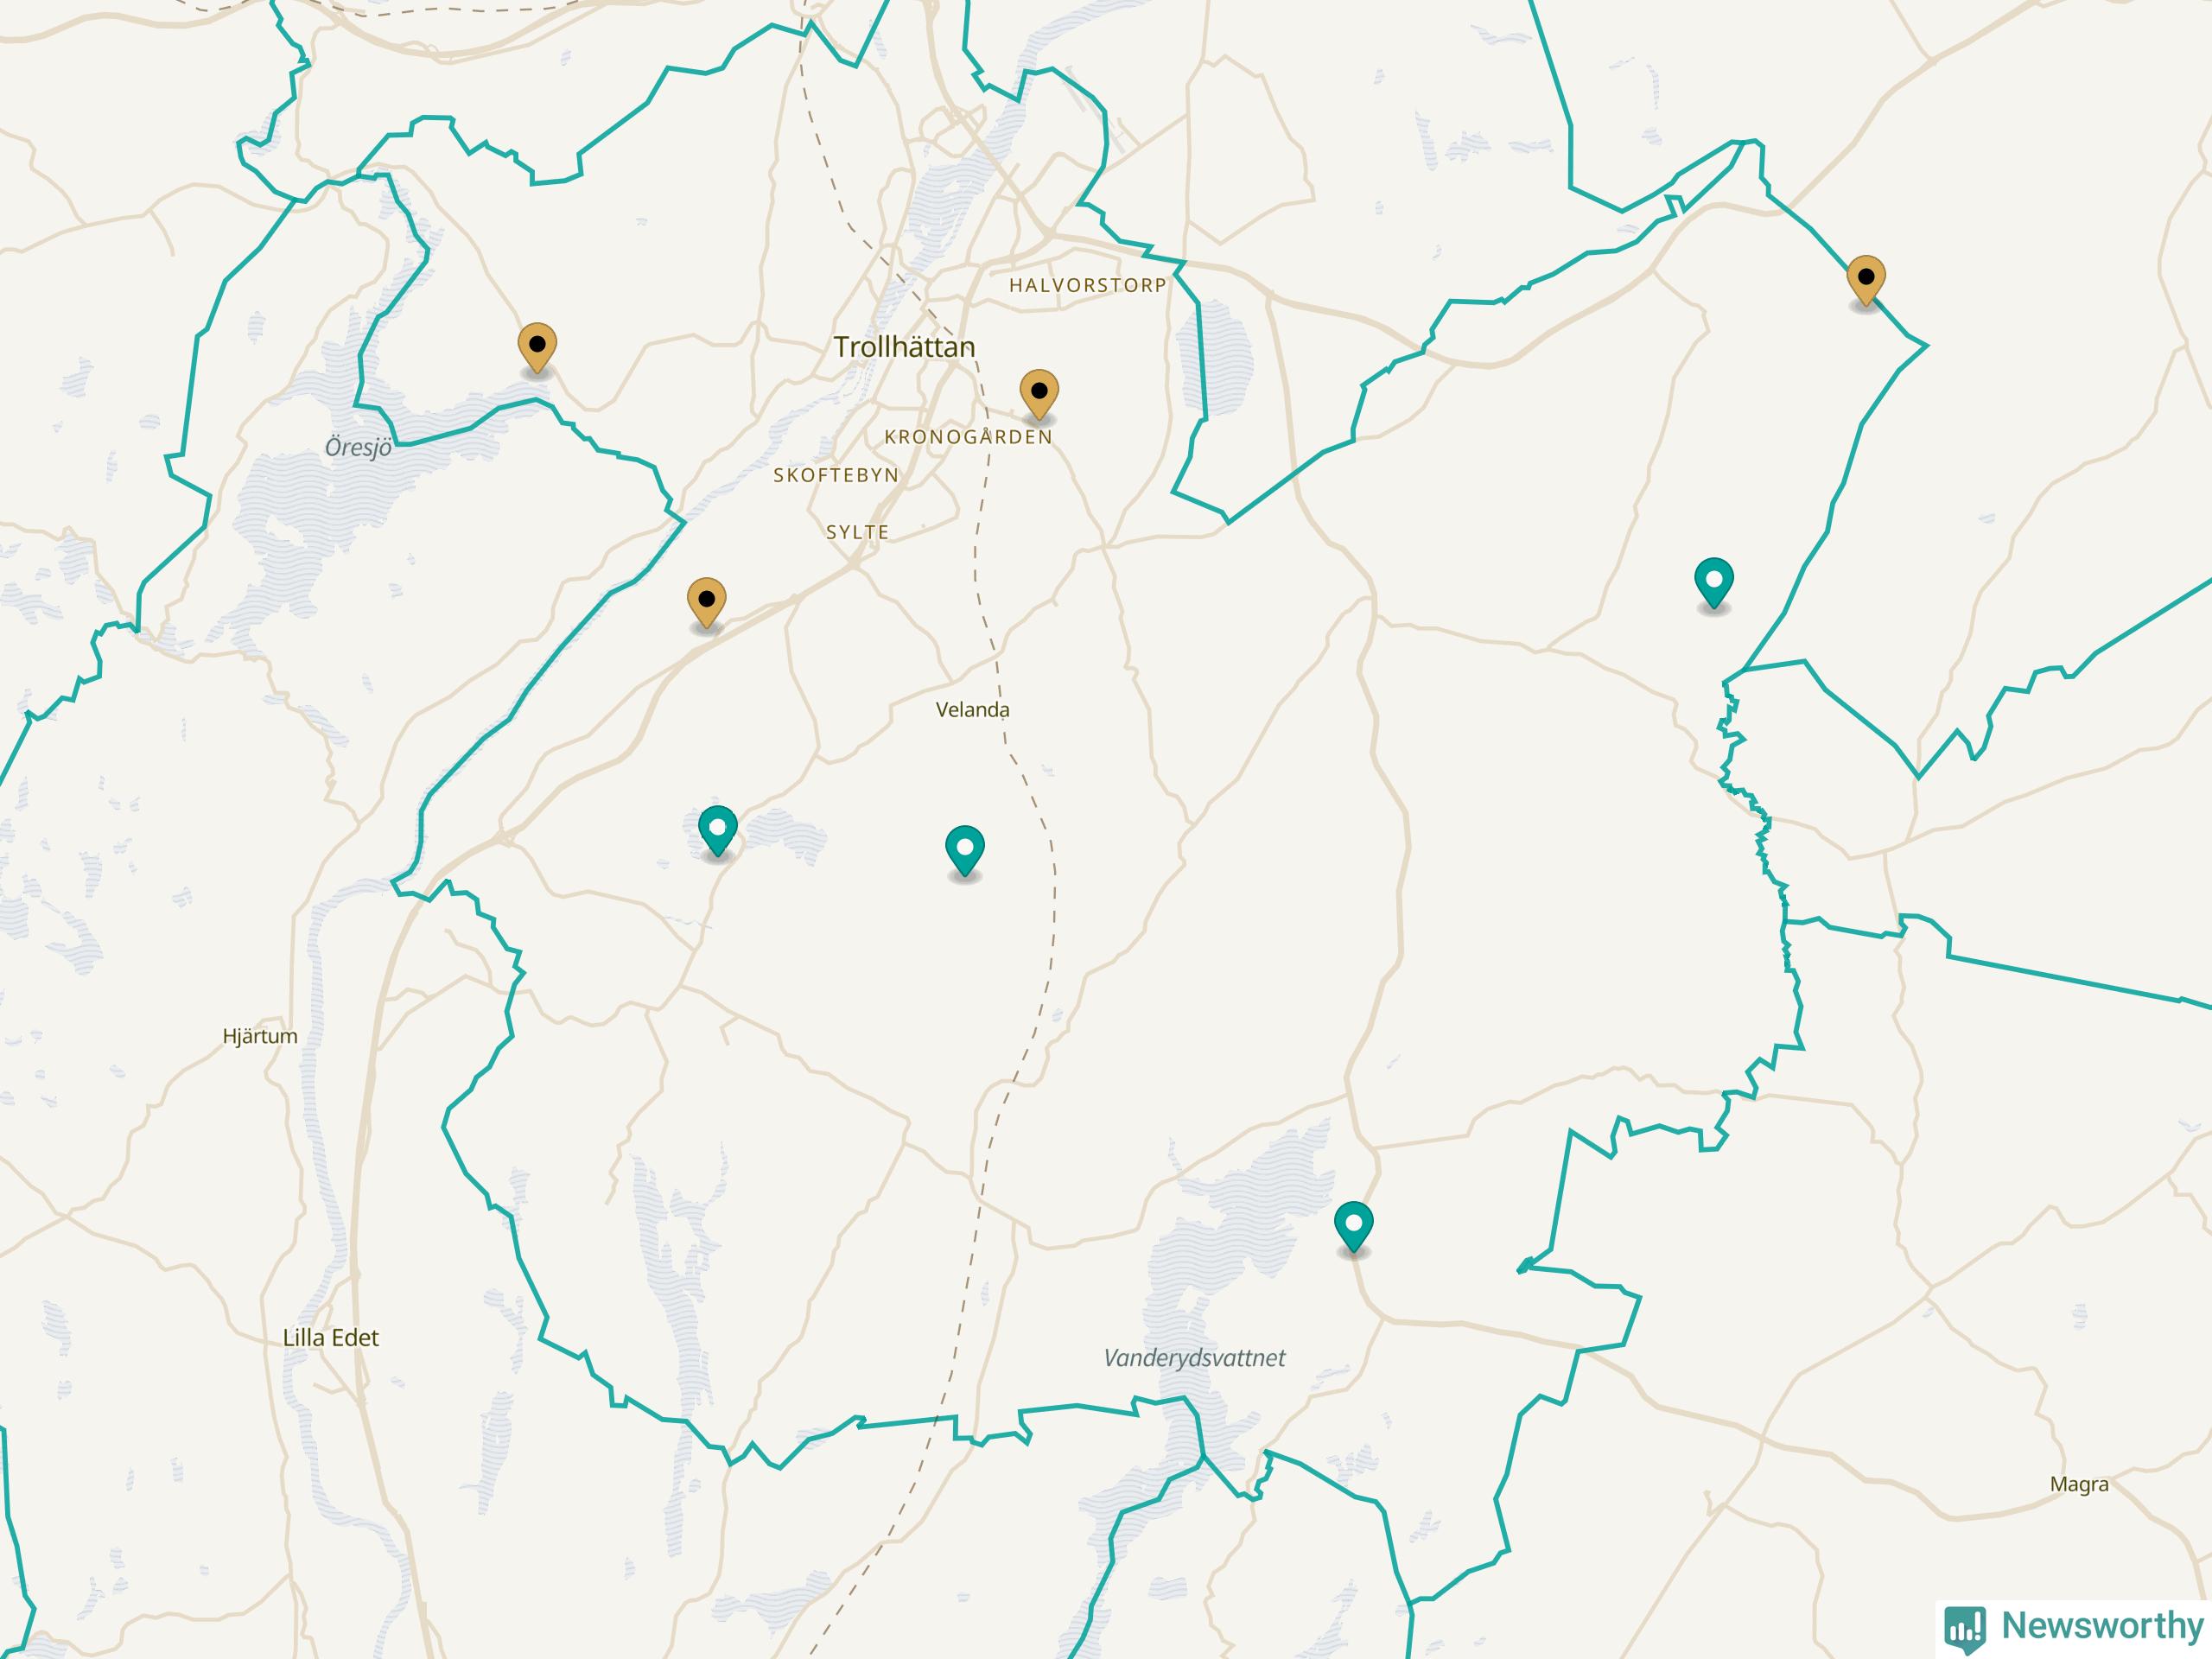Select the gold marker above Kronogården label
Viewport: 2212px width, 1659px height.
point(1039,394)
